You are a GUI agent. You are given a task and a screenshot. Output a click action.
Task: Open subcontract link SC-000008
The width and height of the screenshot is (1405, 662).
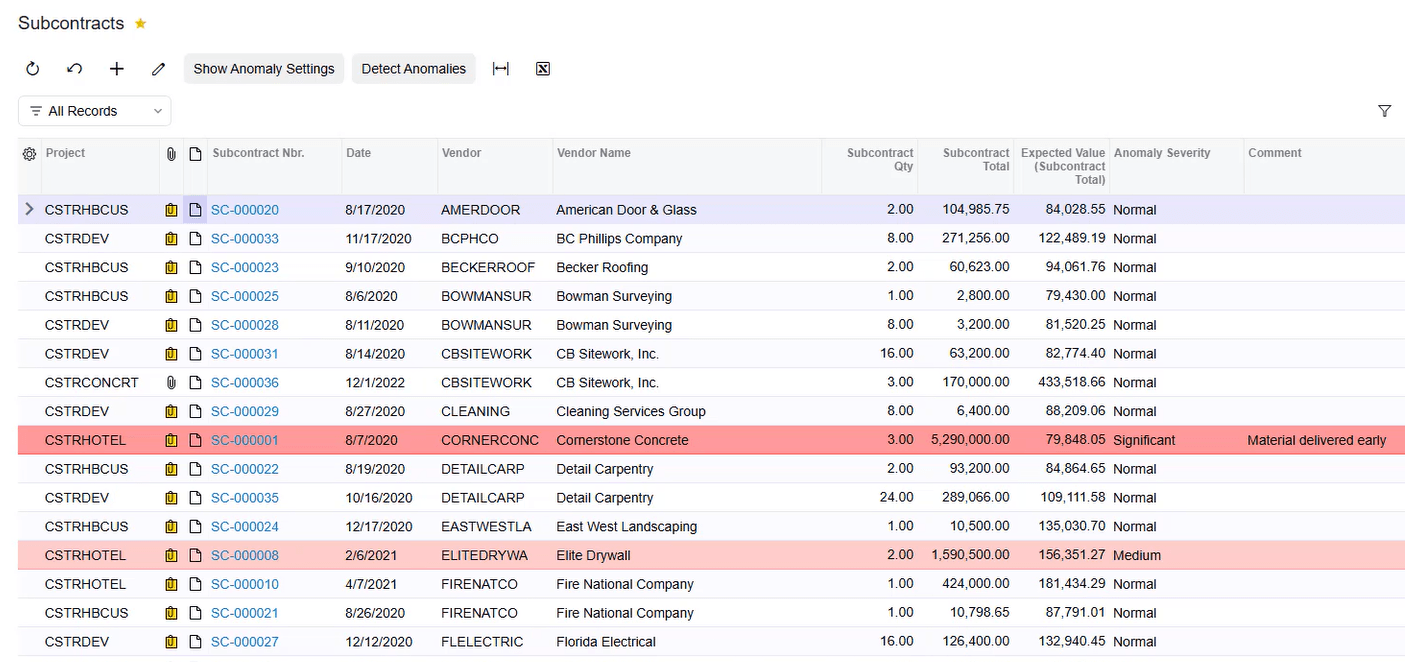click(x=245, y=556)
